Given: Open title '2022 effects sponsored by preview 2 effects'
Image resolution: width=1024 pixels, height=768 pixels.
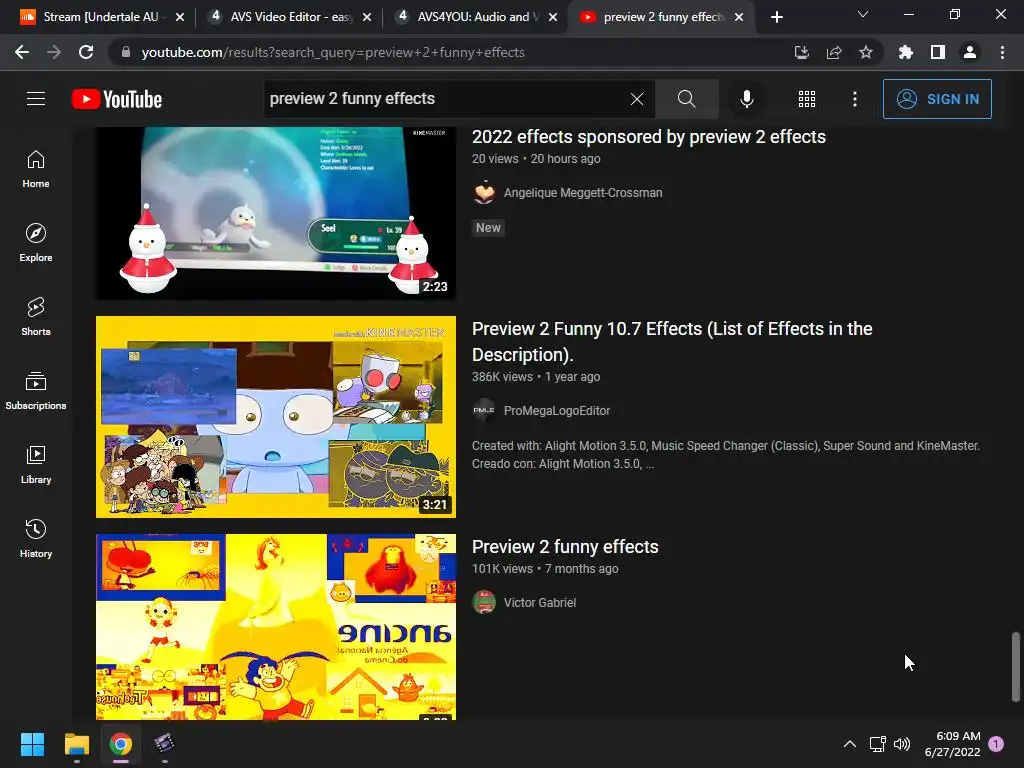Looking at the screenshot, I should click(x=648, y=136).
